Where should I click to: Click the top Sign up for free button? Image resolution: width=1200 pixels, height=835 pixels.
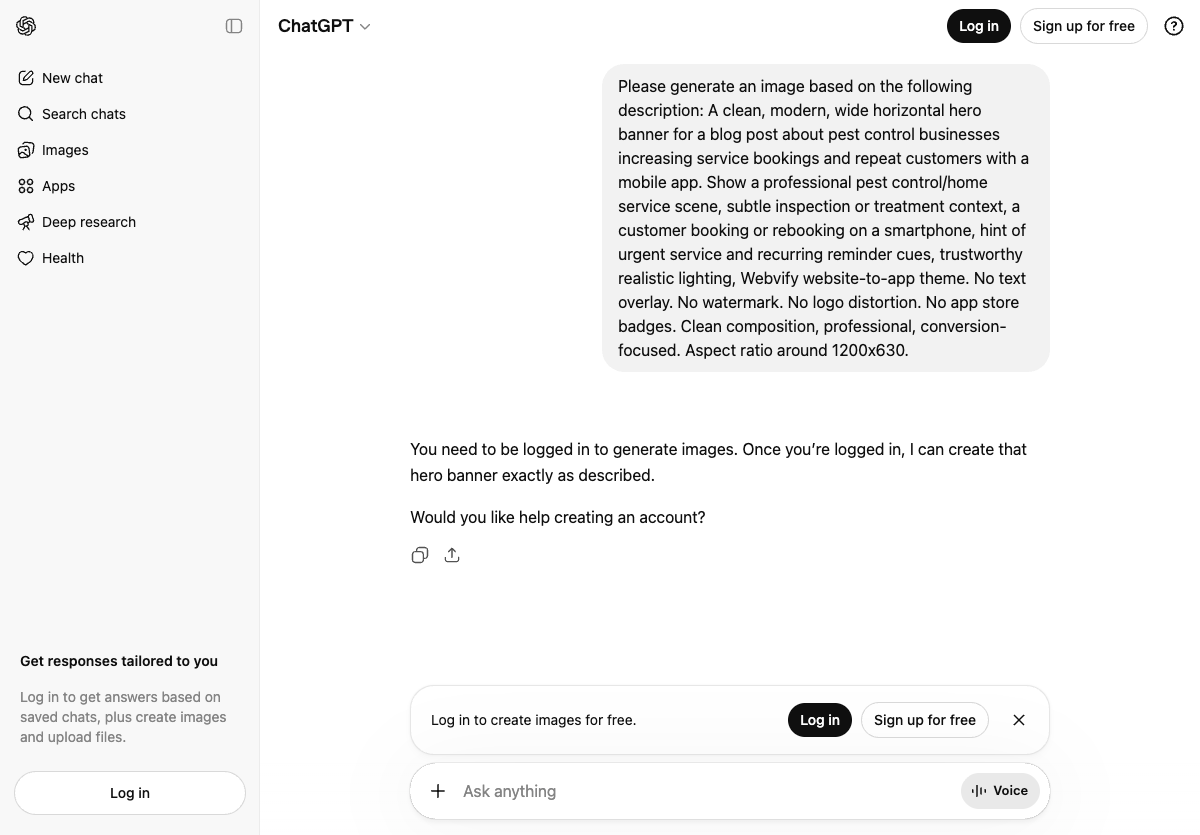tap(1083, 26)
